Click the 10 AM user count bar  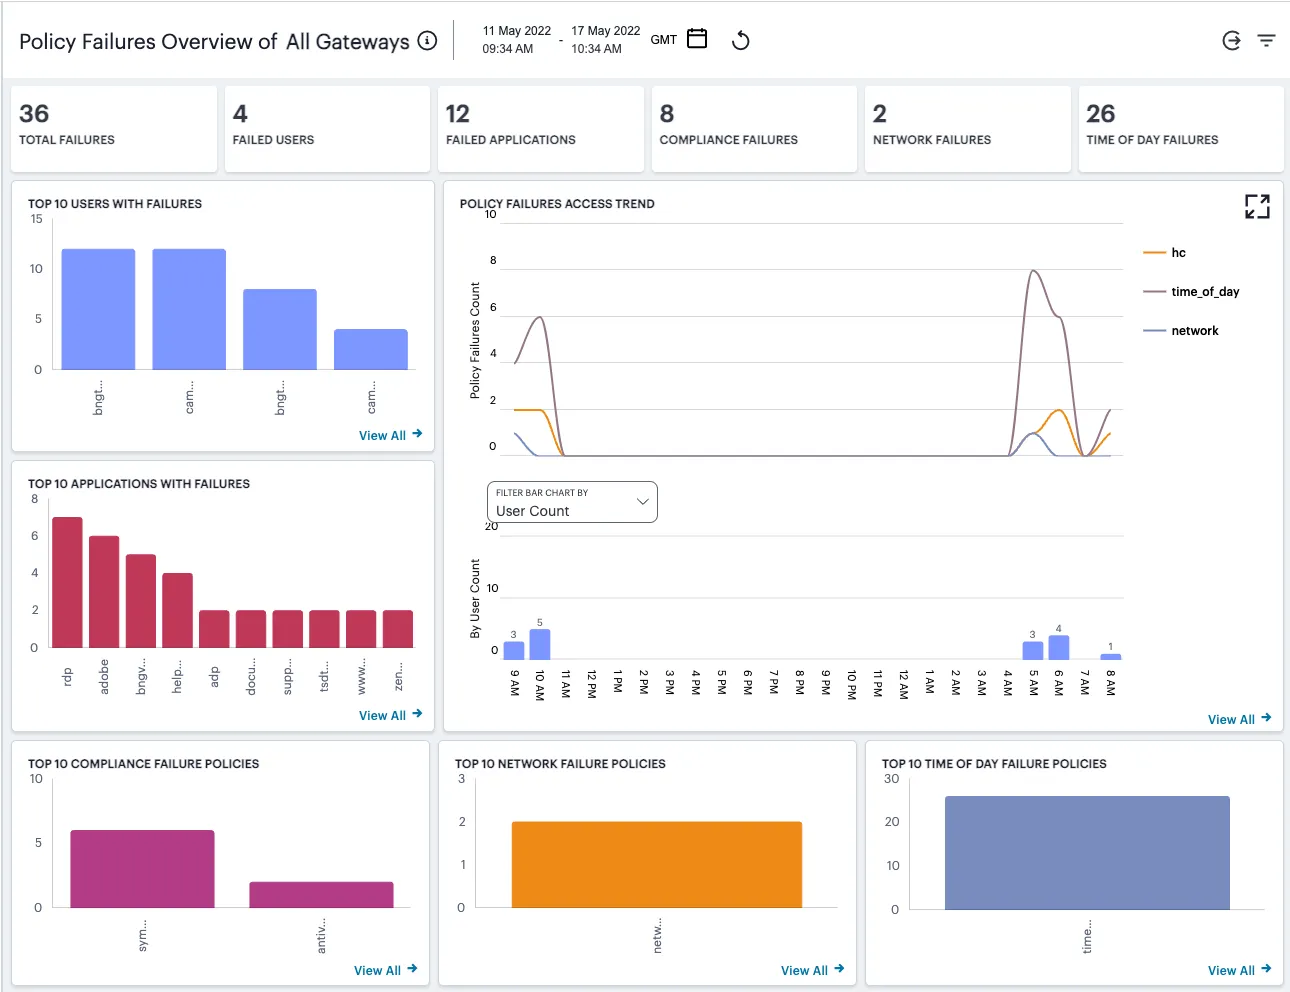540,644
